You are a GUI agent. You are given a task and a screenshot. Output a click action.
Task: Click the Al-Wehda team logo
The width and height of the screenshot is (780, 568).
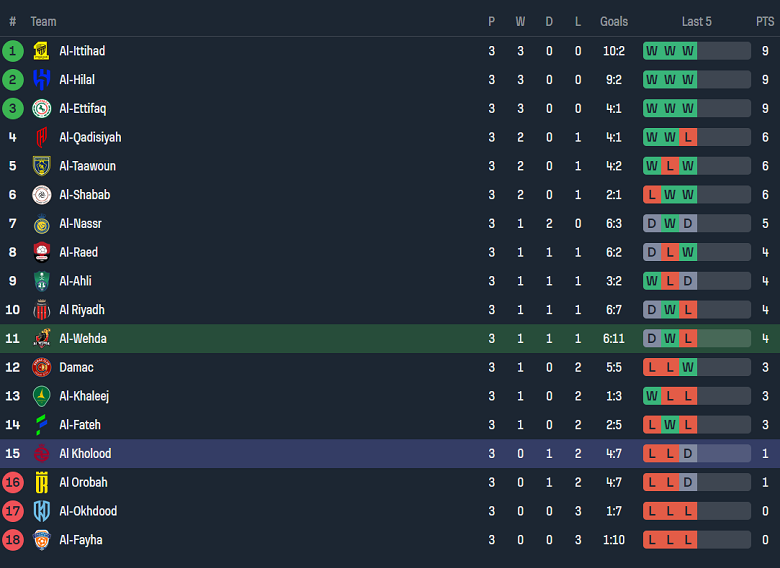[x=41, y=339]
